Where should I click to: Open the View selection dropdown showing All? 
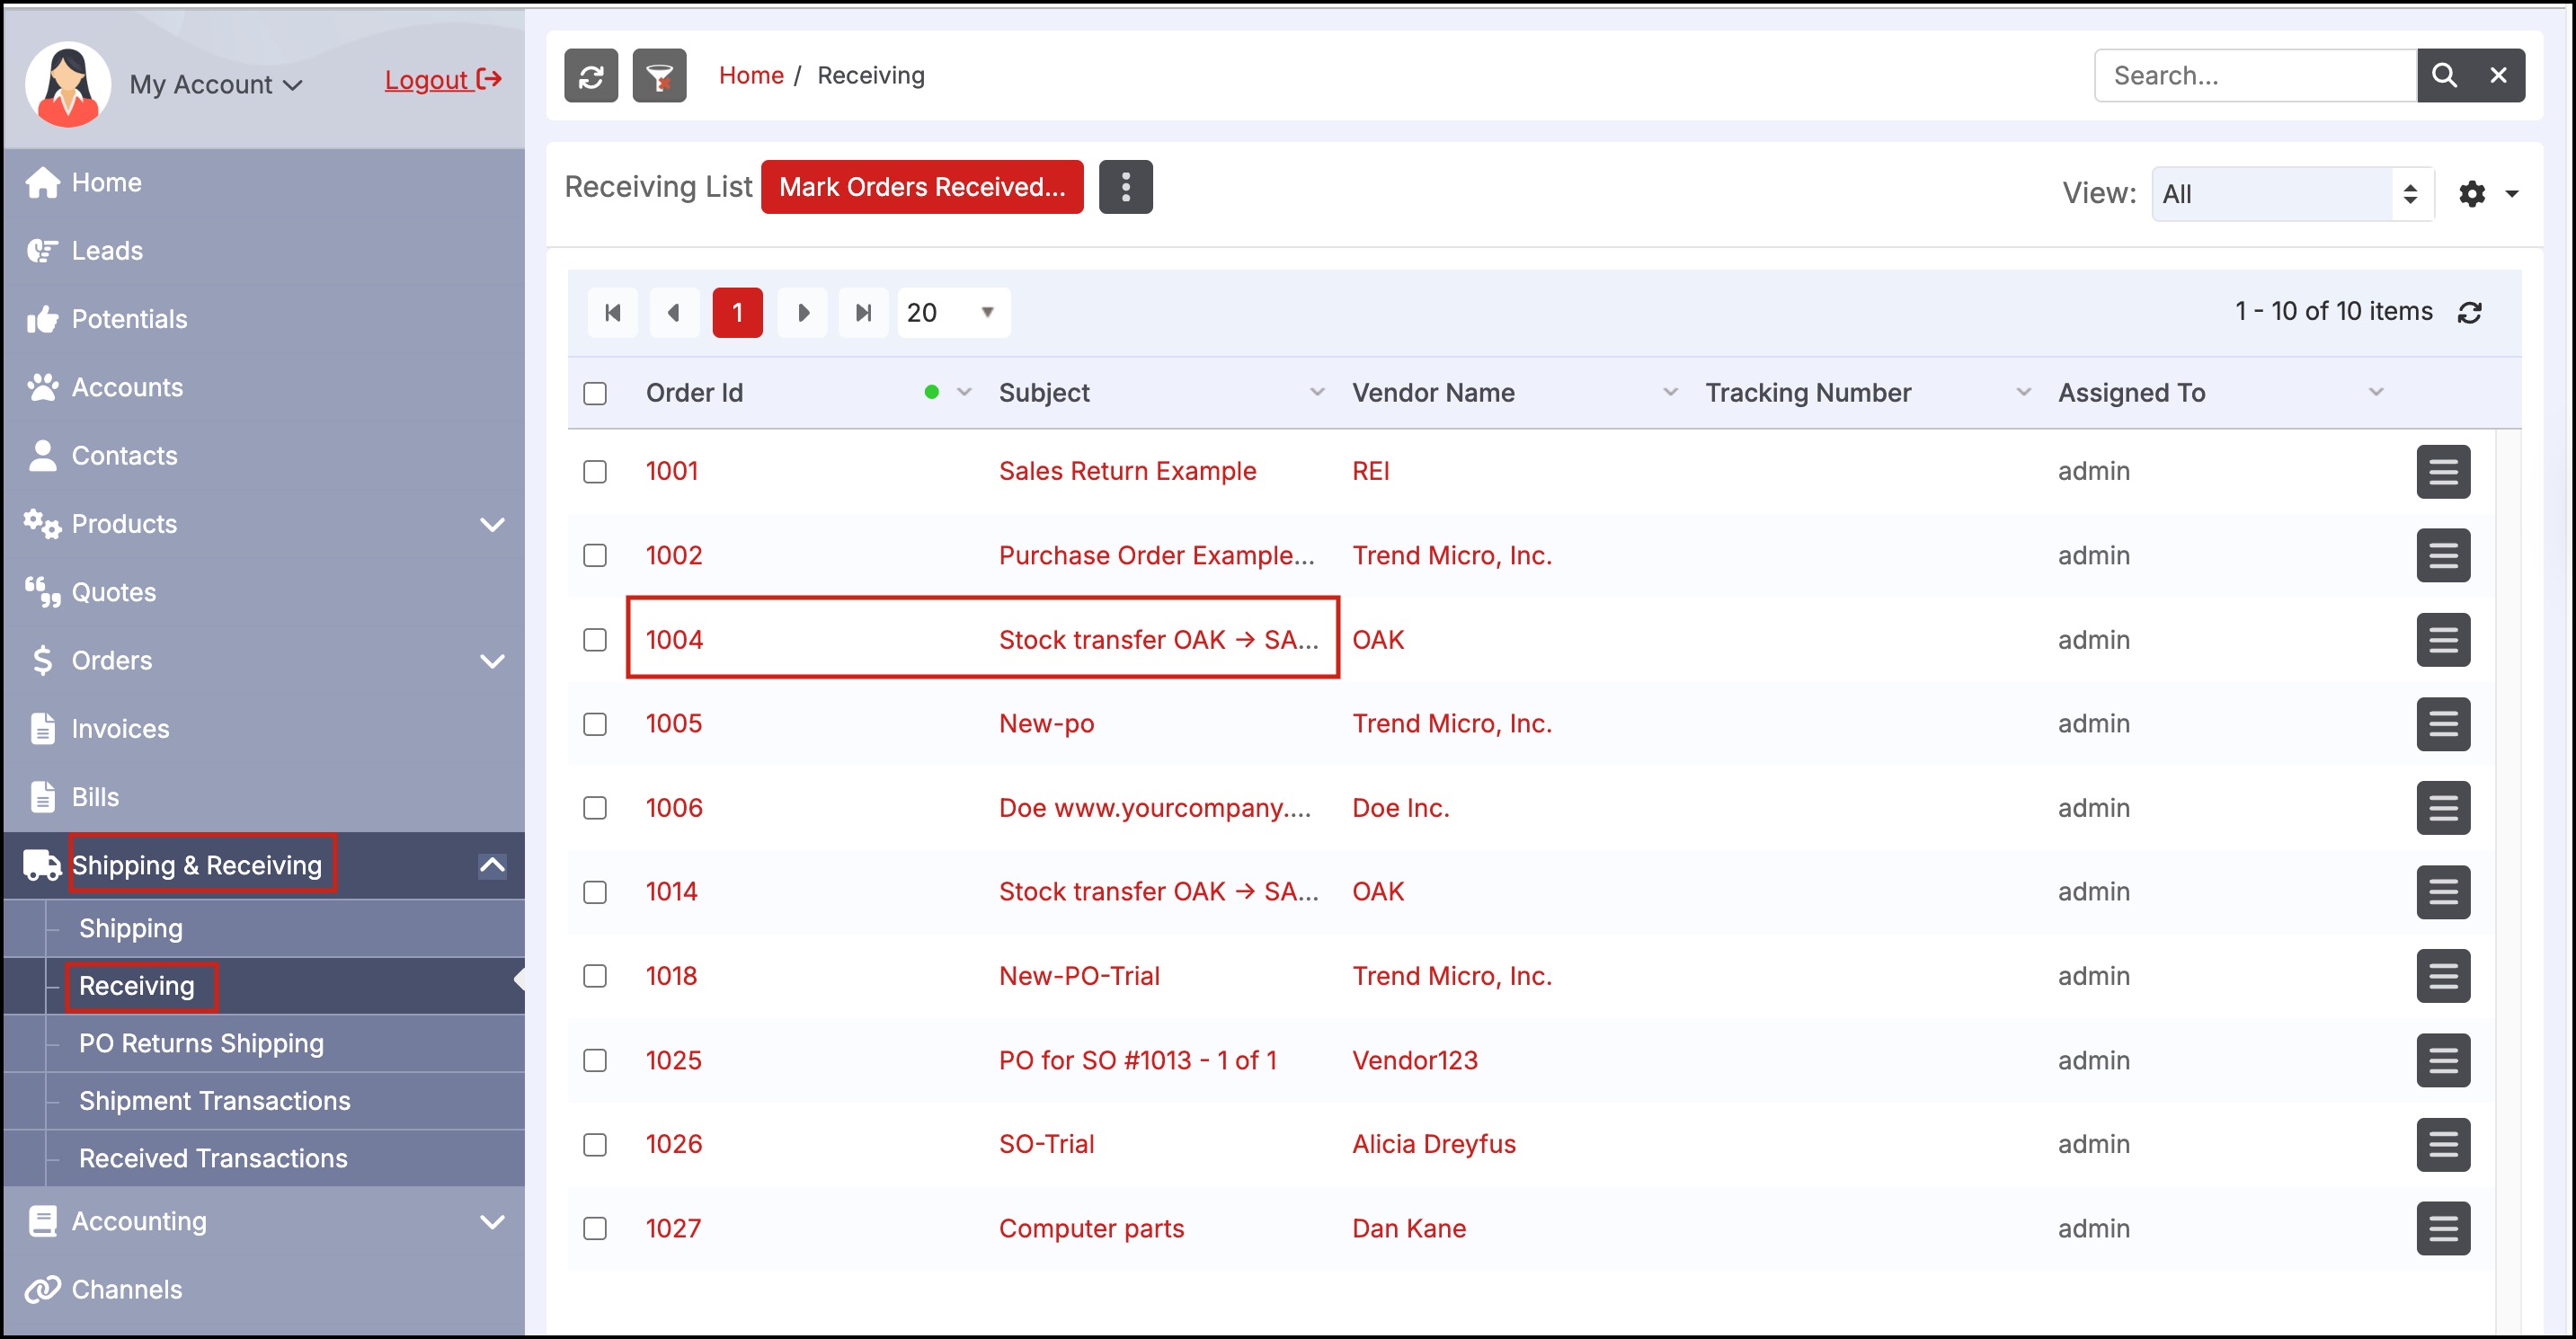[x=2292, y=194]
